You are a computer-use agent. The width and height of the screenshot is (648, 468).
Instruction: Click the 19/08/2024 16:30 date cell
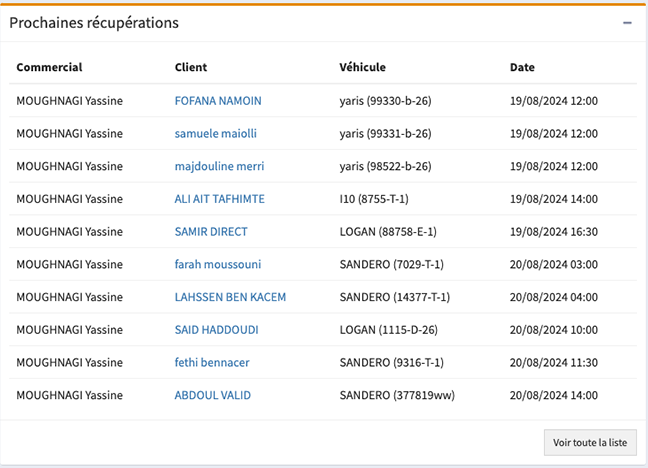[554, 232]
